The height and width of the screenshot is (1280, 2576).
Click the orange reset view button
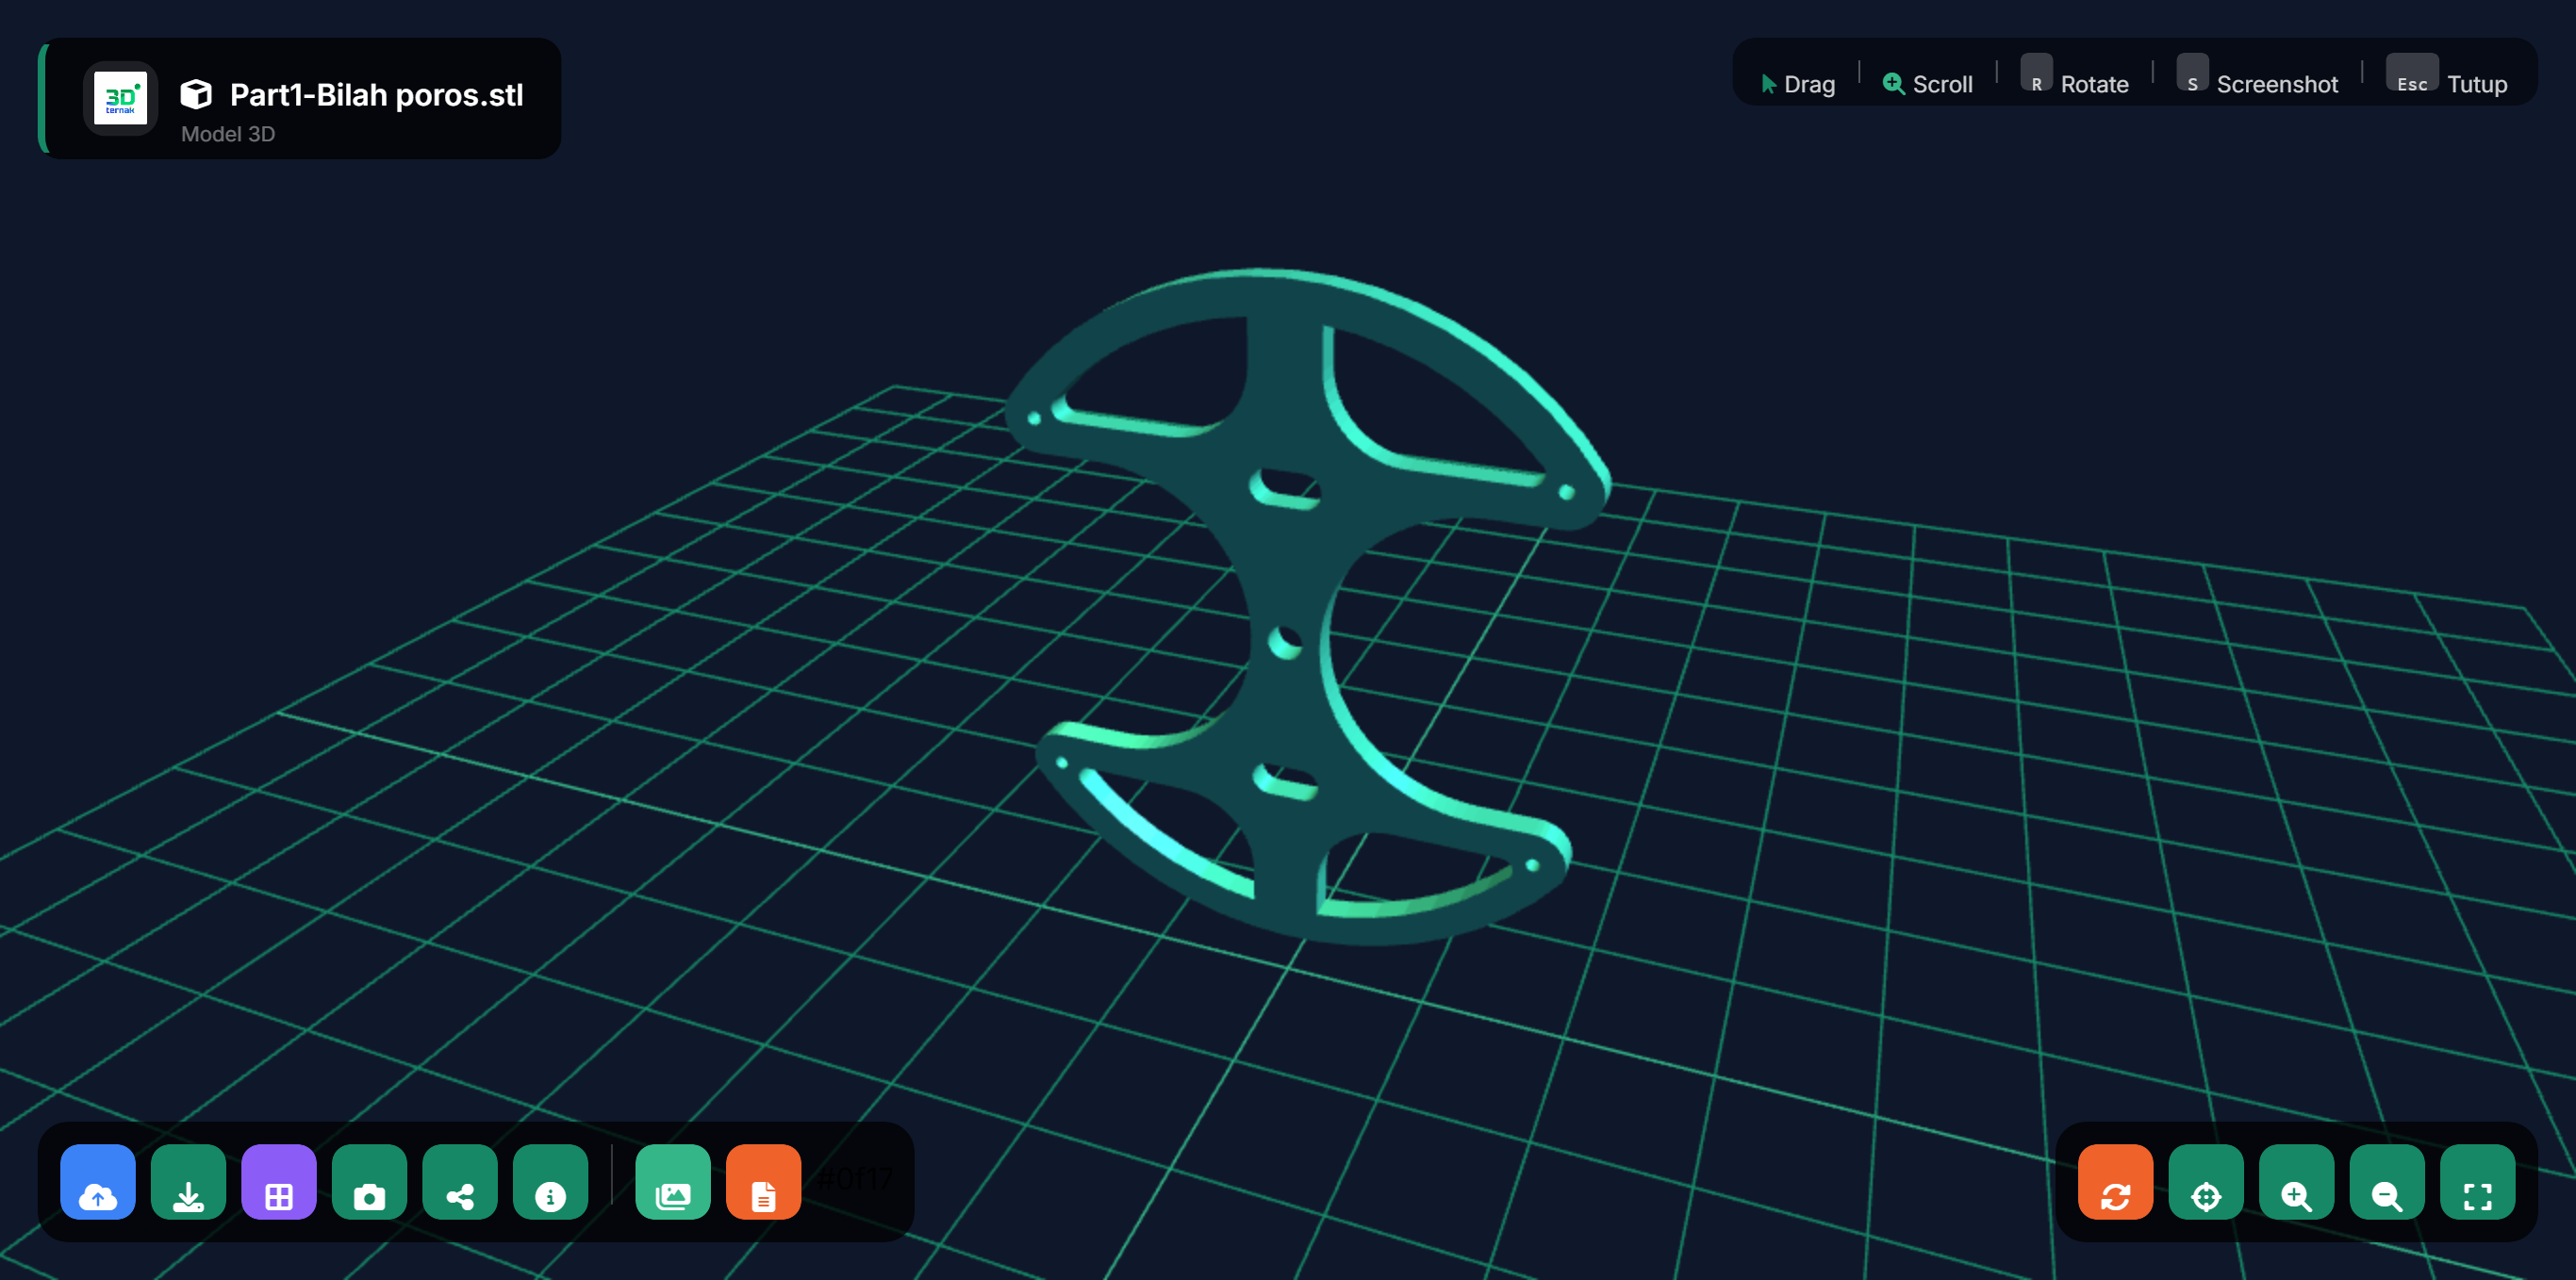tap(2115, 1181)
